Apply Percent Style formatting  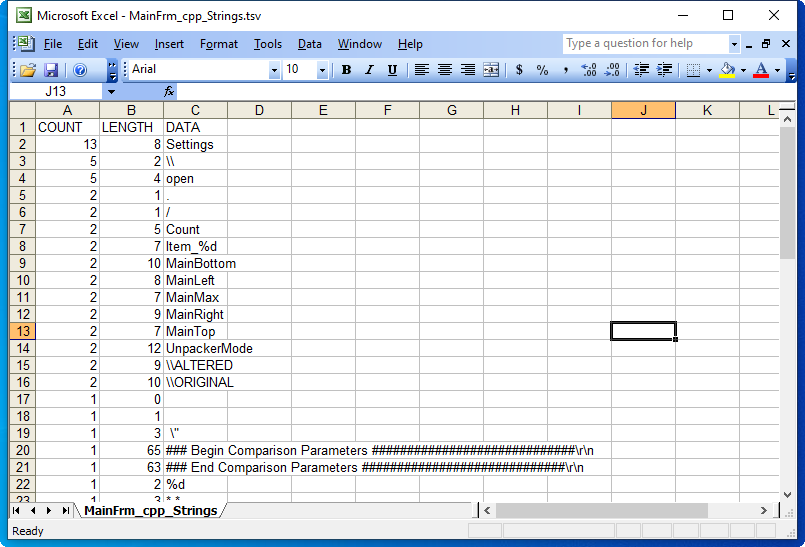tap(542, 70)
